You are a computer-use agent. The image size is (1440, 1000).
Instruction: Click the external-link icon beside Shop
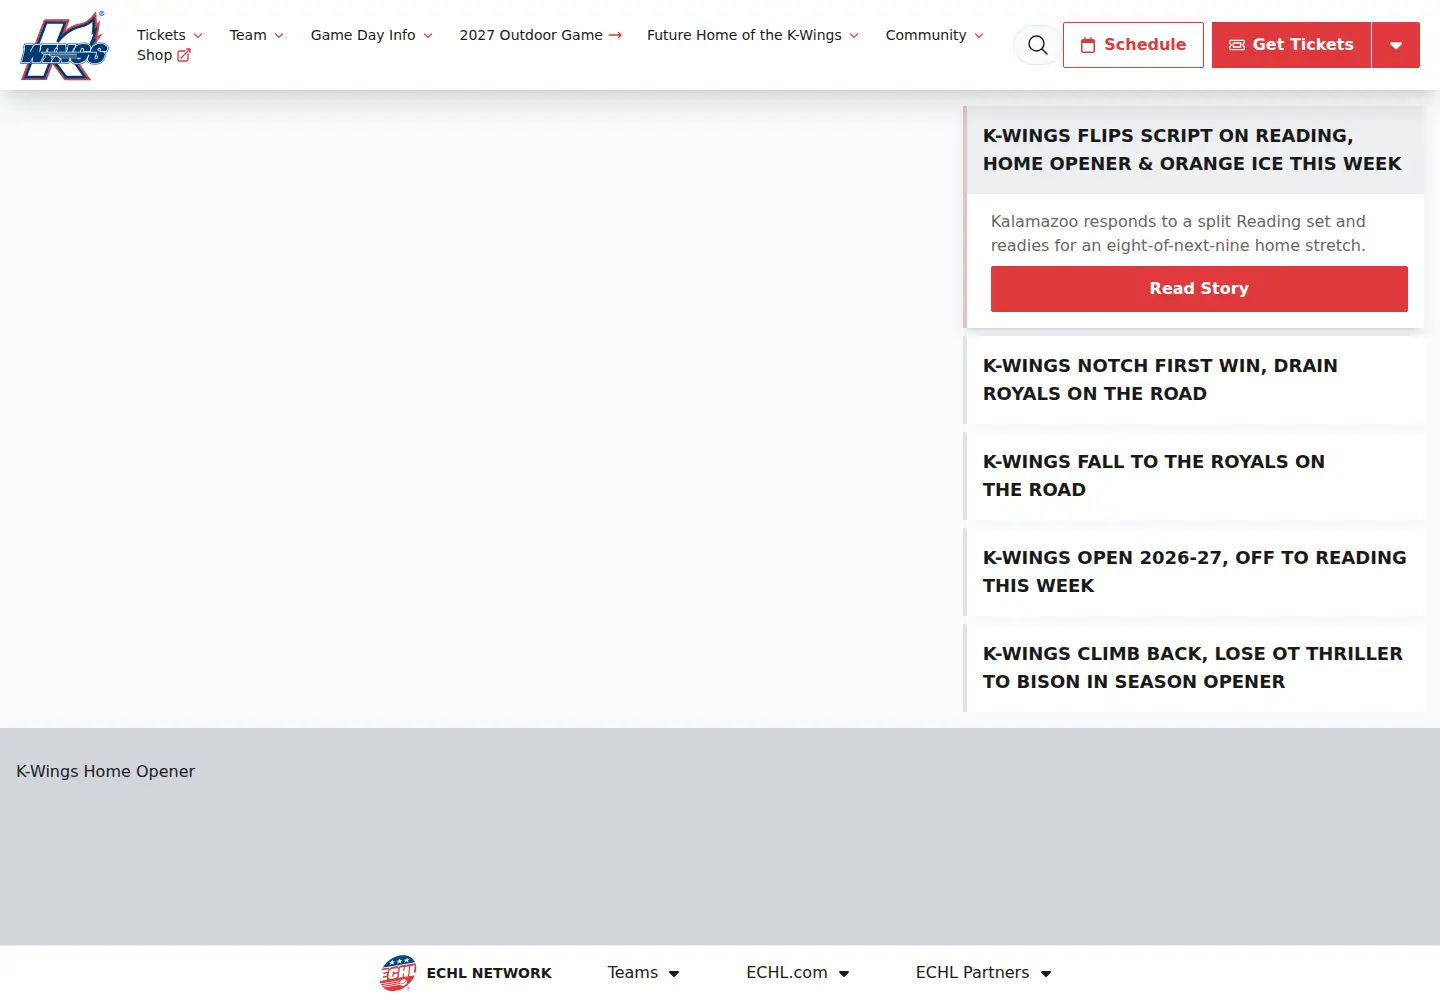(184, 56)
